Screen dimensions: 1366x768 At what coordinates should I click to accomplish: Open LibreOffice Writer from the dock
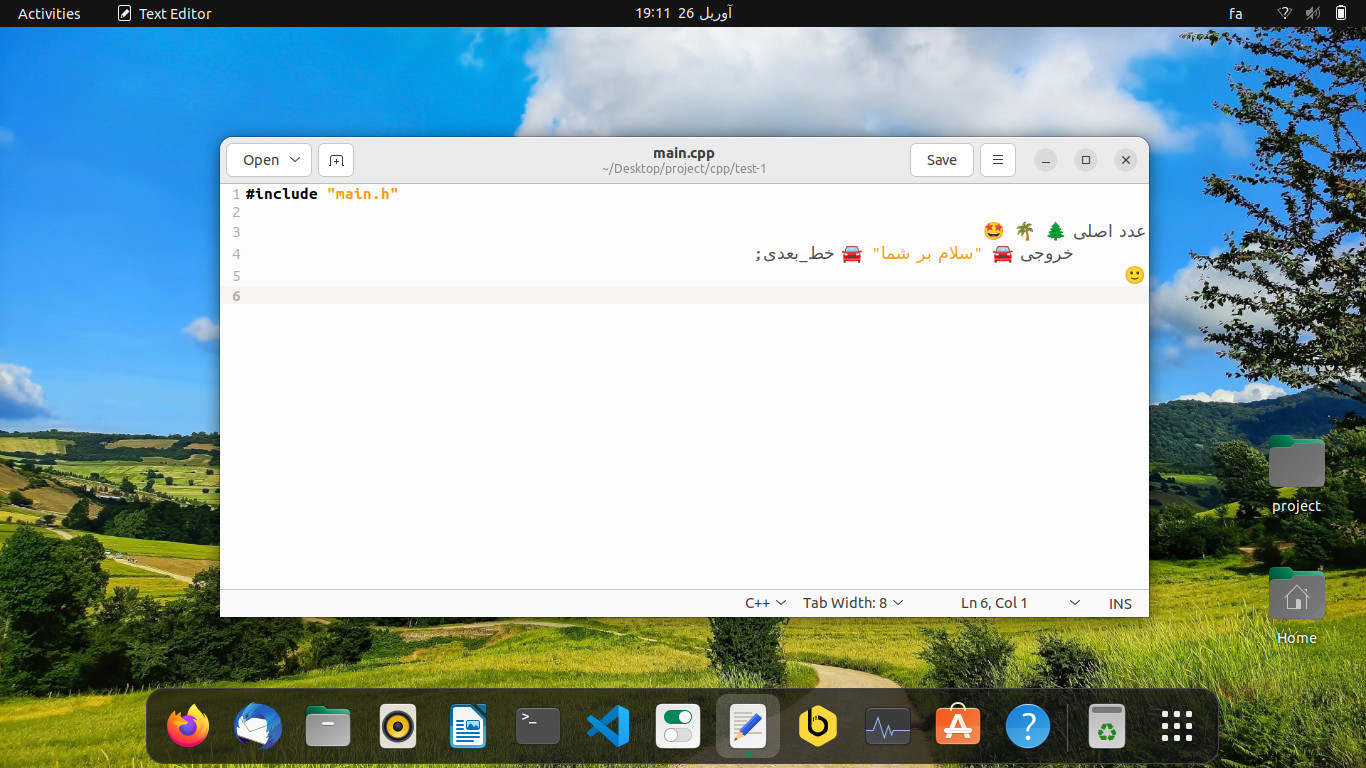(468, 726)
